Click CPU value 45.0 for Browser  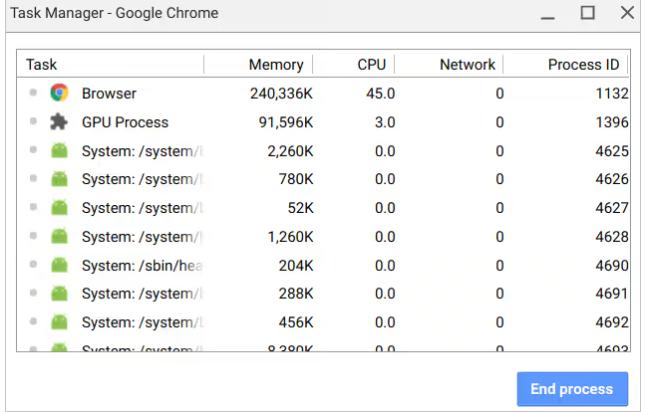381,94
